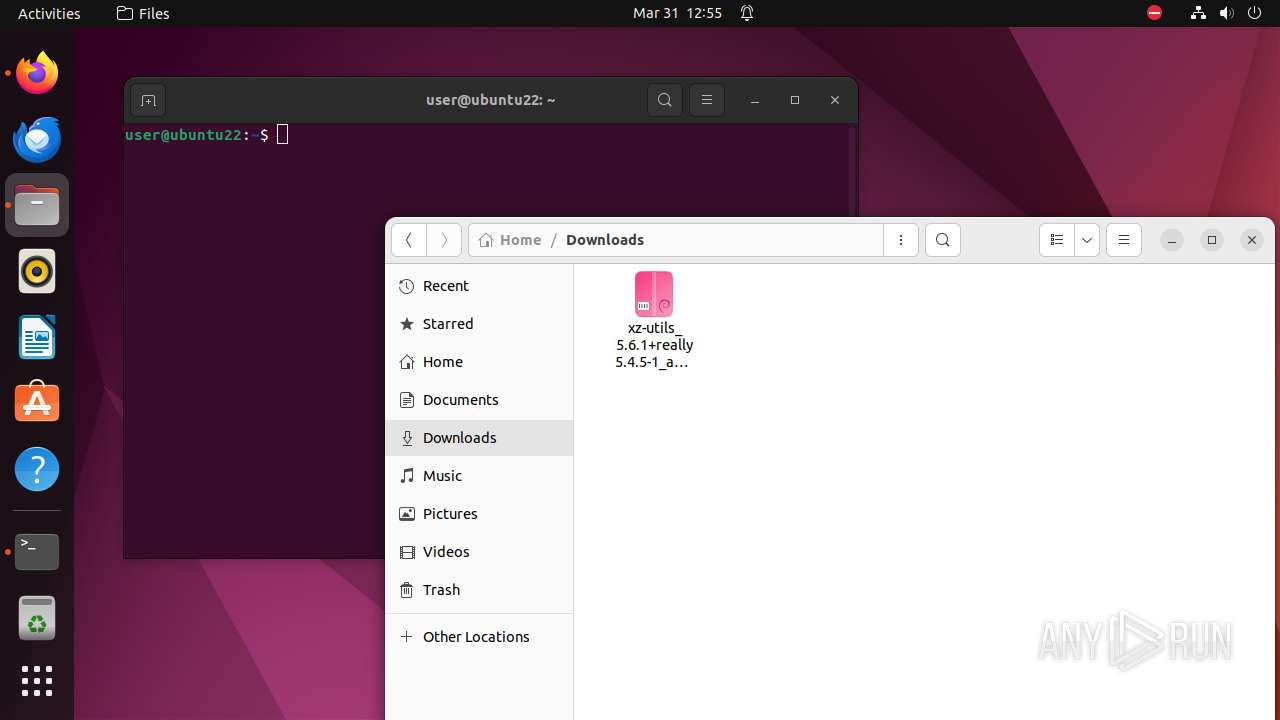Open the Terminal hamburger menu

pyautogui.click(x=707, y=100)
